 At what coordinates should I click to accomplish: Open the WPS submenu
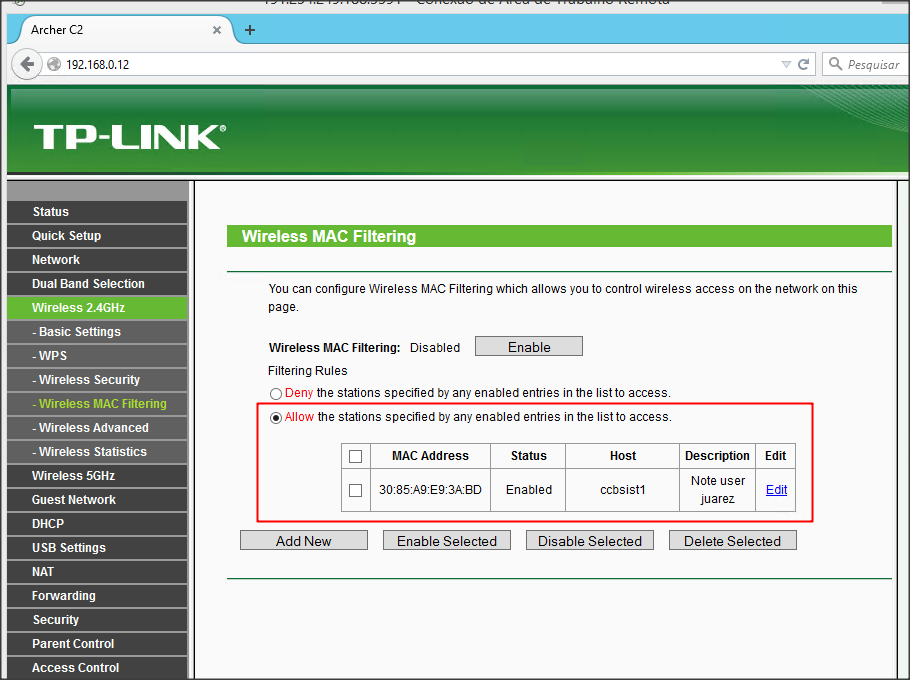[98, 356]
